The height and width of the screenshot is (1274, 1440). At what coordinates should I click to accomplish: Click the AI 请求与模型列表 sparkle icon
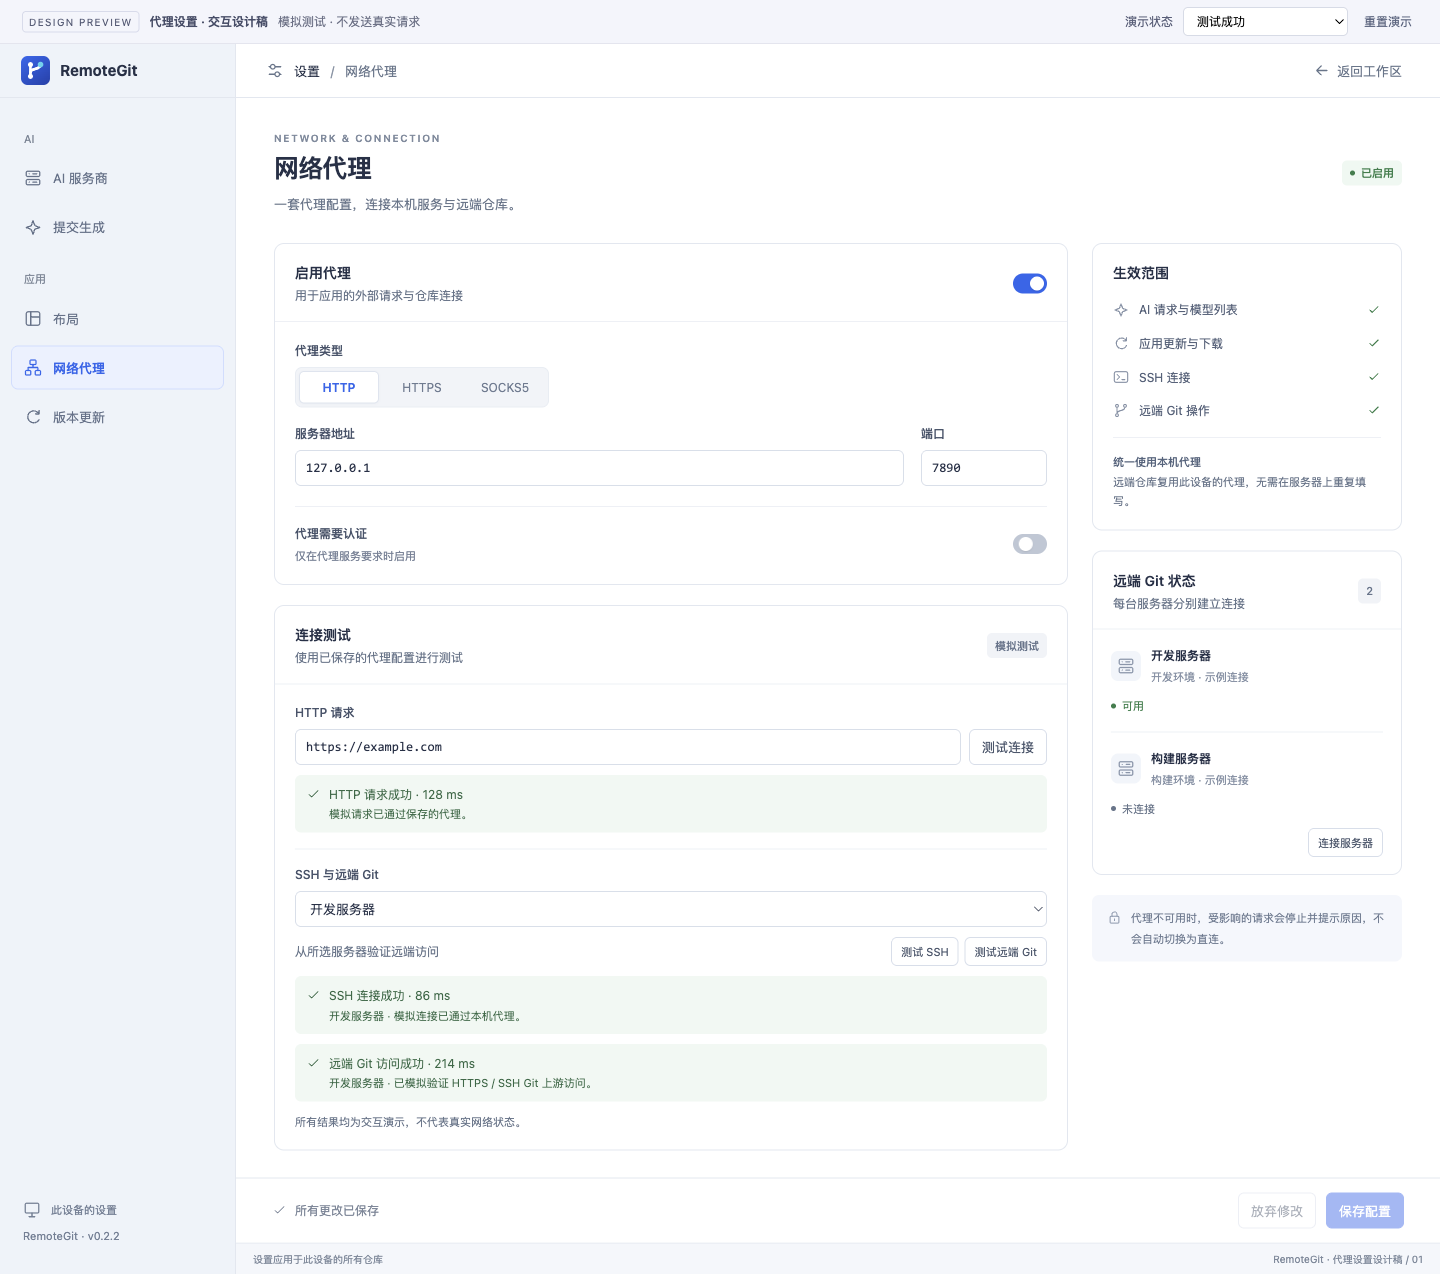point(1121,310)
